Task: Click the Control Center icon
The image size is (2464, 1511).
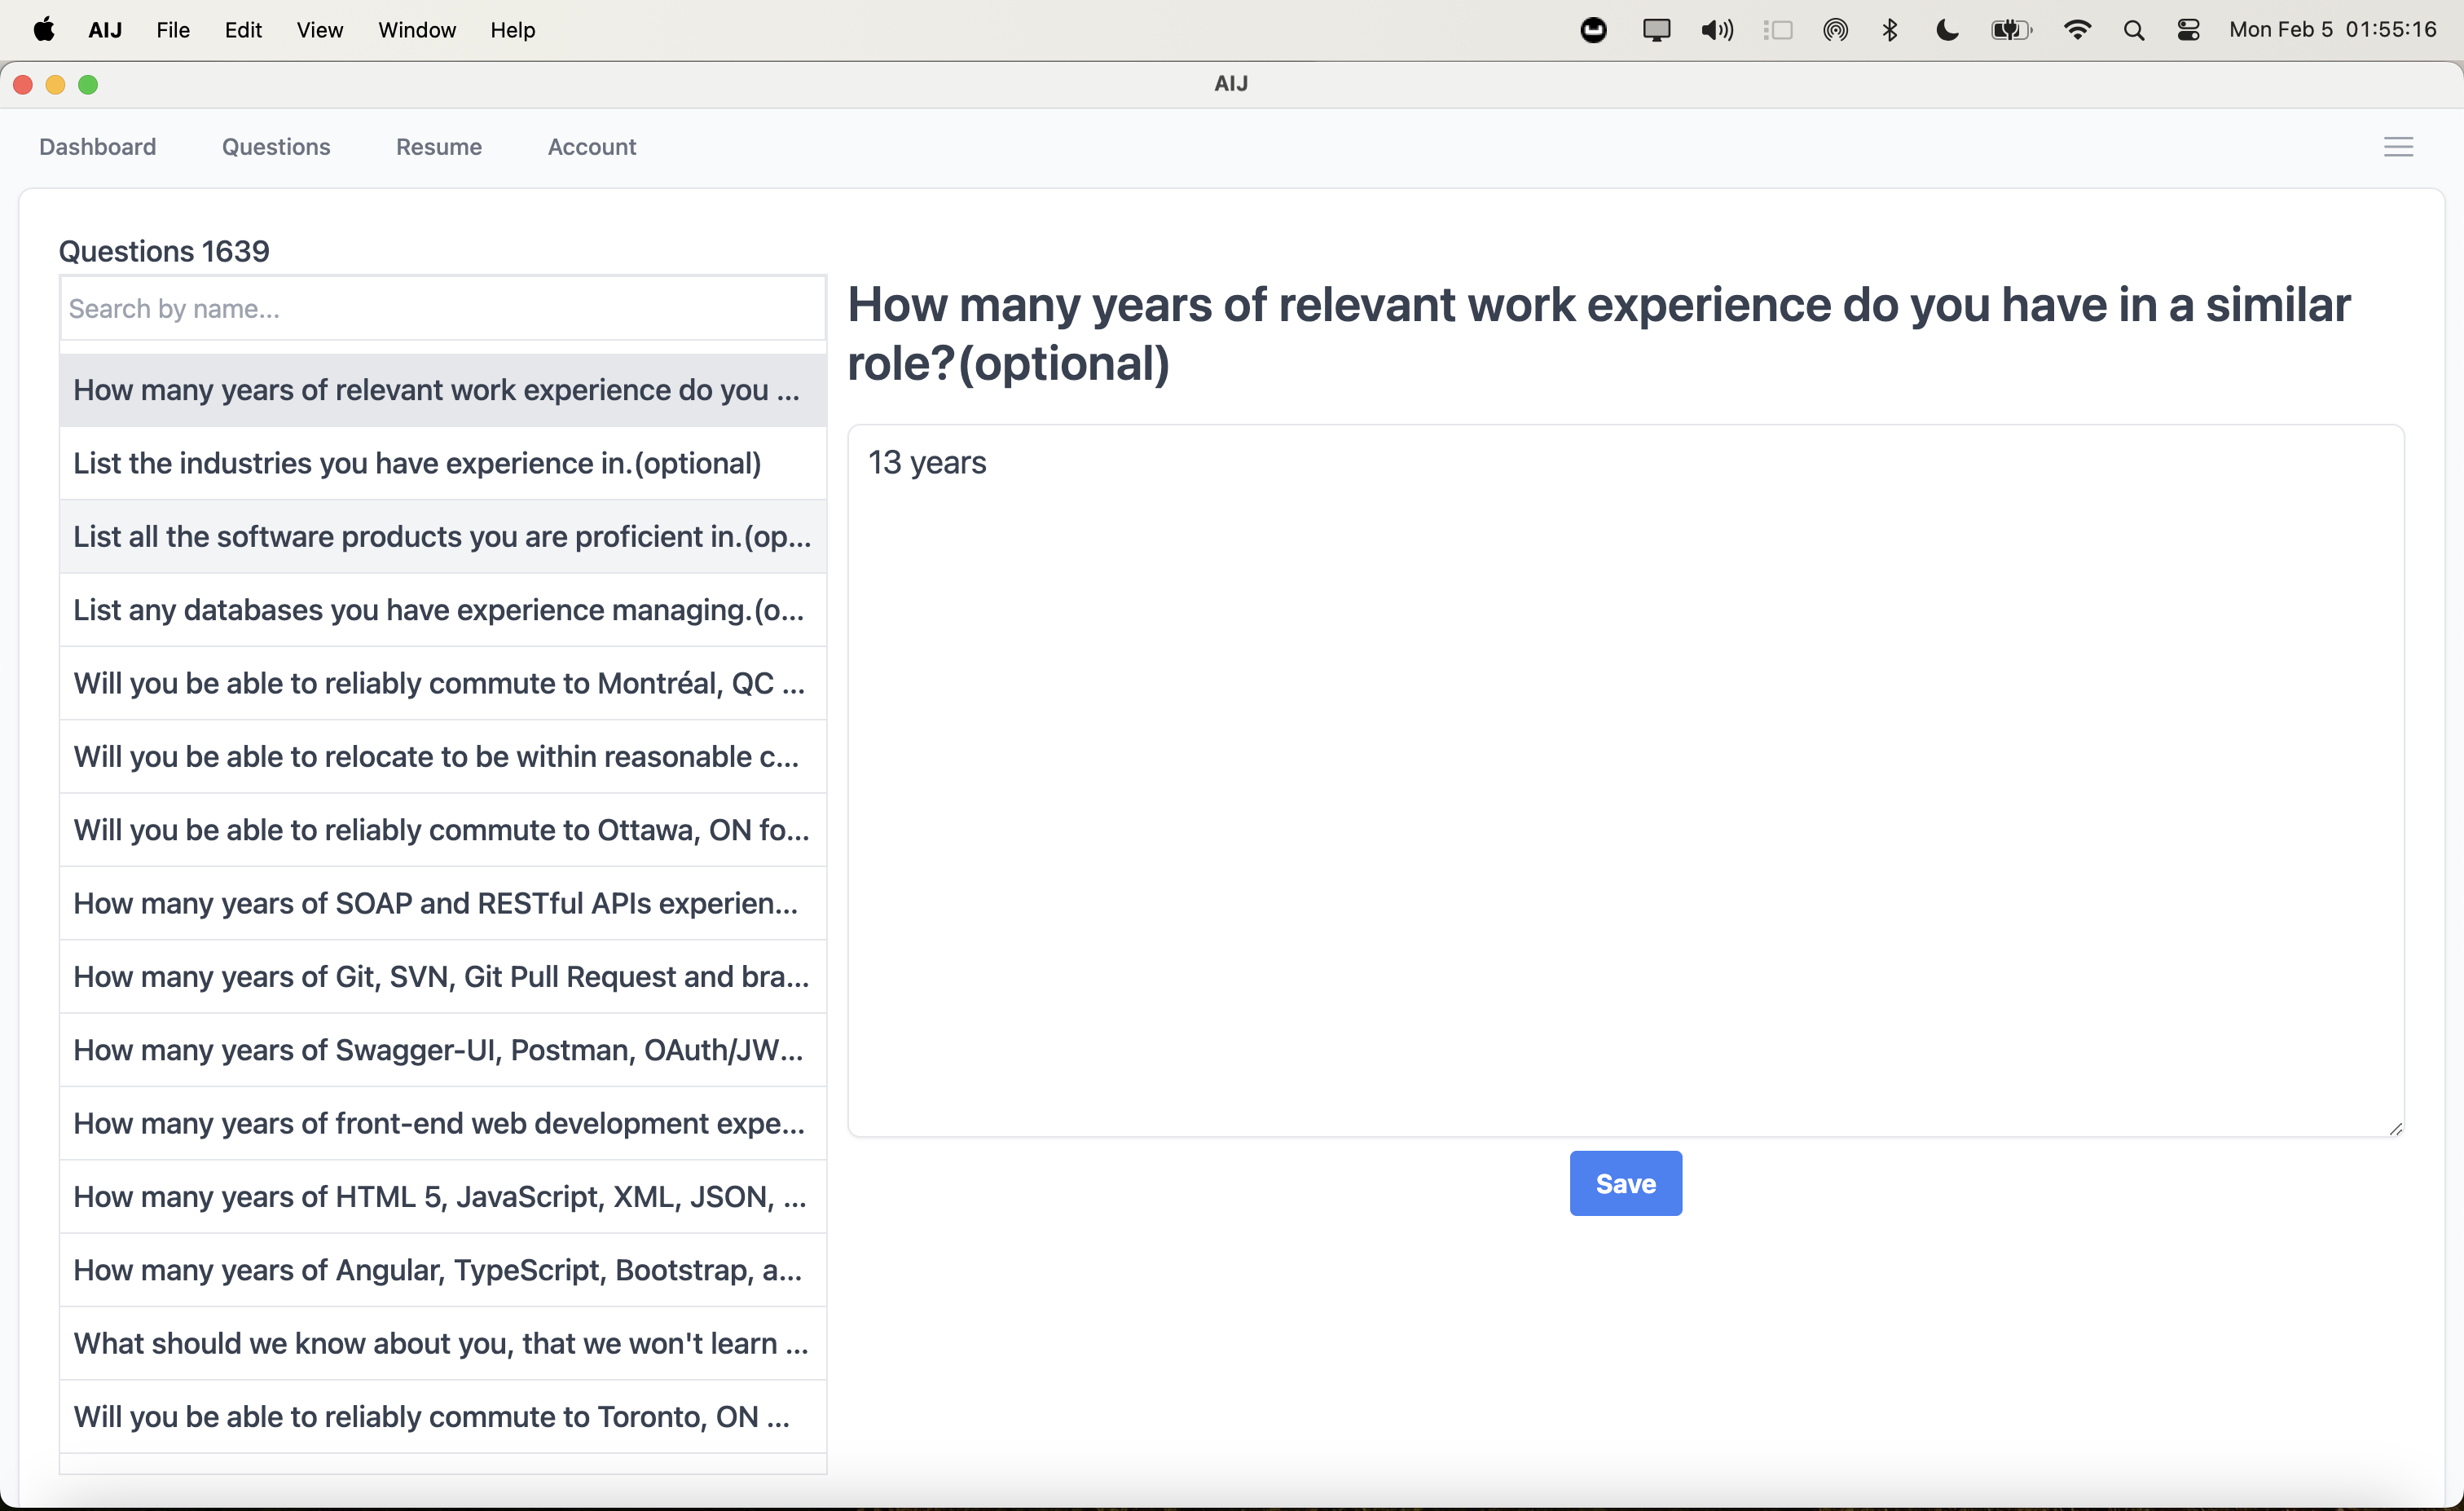Action: click(x=2188, y=30)
